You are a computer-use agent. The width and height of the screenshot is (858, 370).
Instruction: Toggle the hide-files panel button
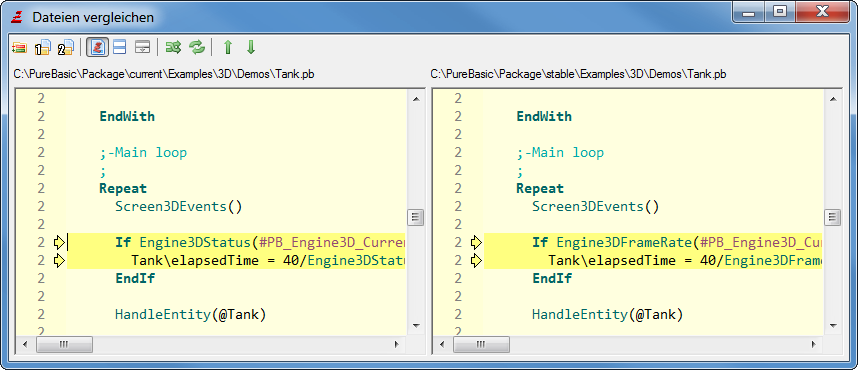click(x=142, y=48)
